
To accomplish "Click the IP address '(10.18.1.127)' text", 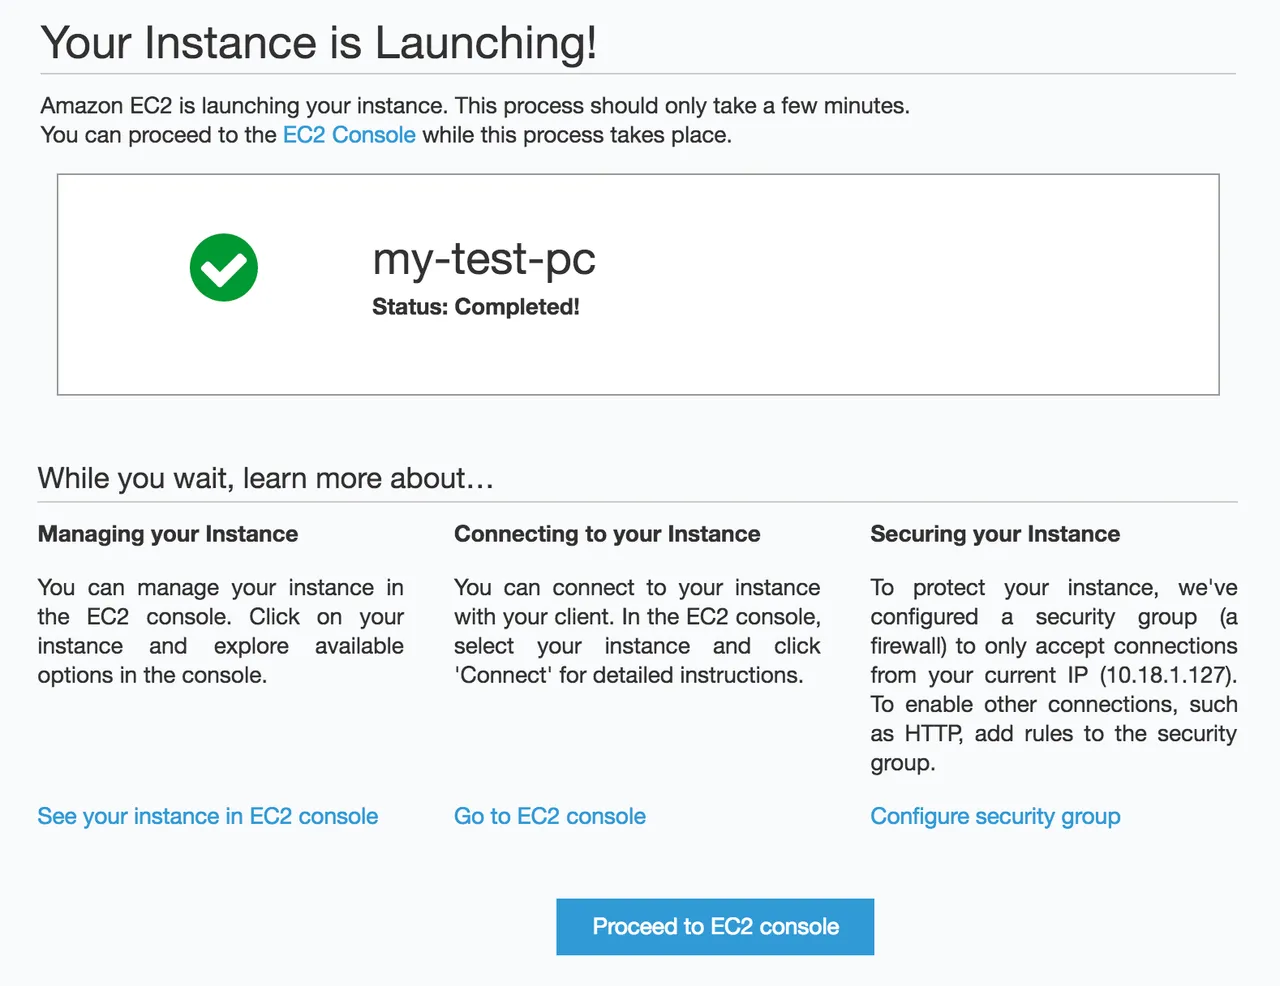I will coord(1168,675).
